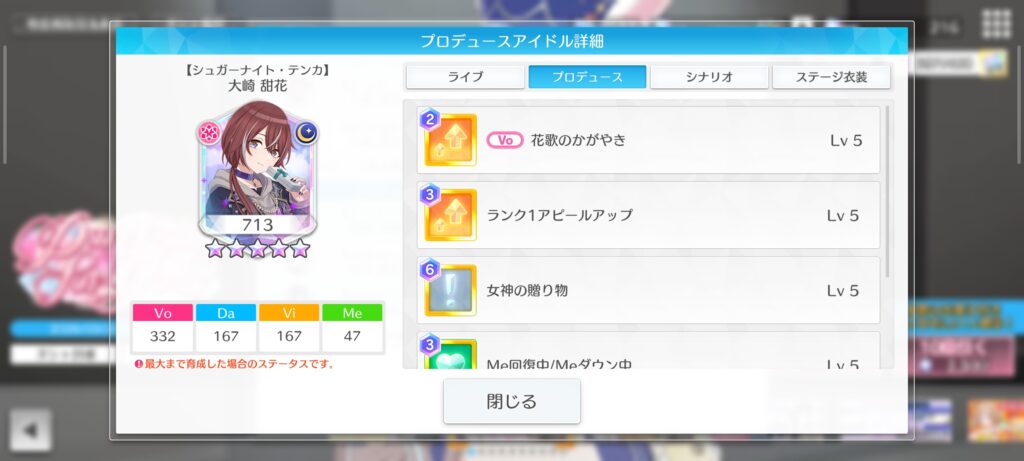Switch to the ライブ tab
The width and height of the screenshot is (1024, 461).
point(465,76)
